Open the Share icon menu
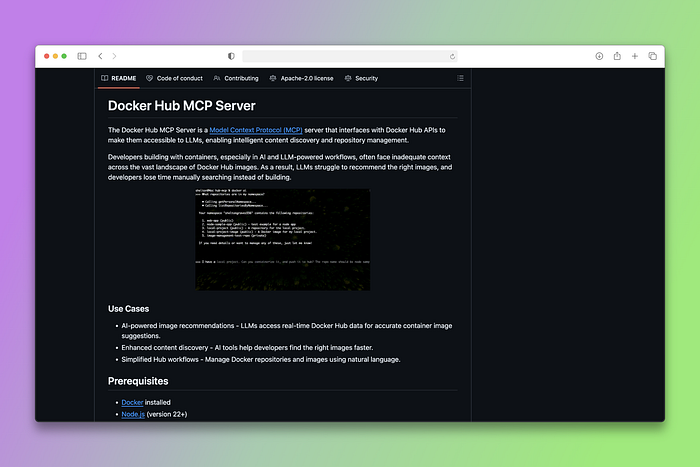 617,56
